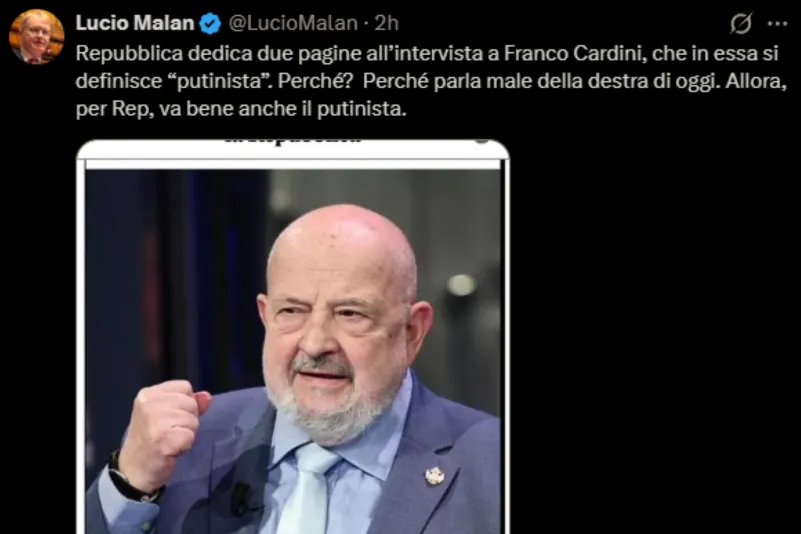Screen dimensions: 801x534
Task: Open the @LucioMalan handle link
Action: click(x=293, y=23)
